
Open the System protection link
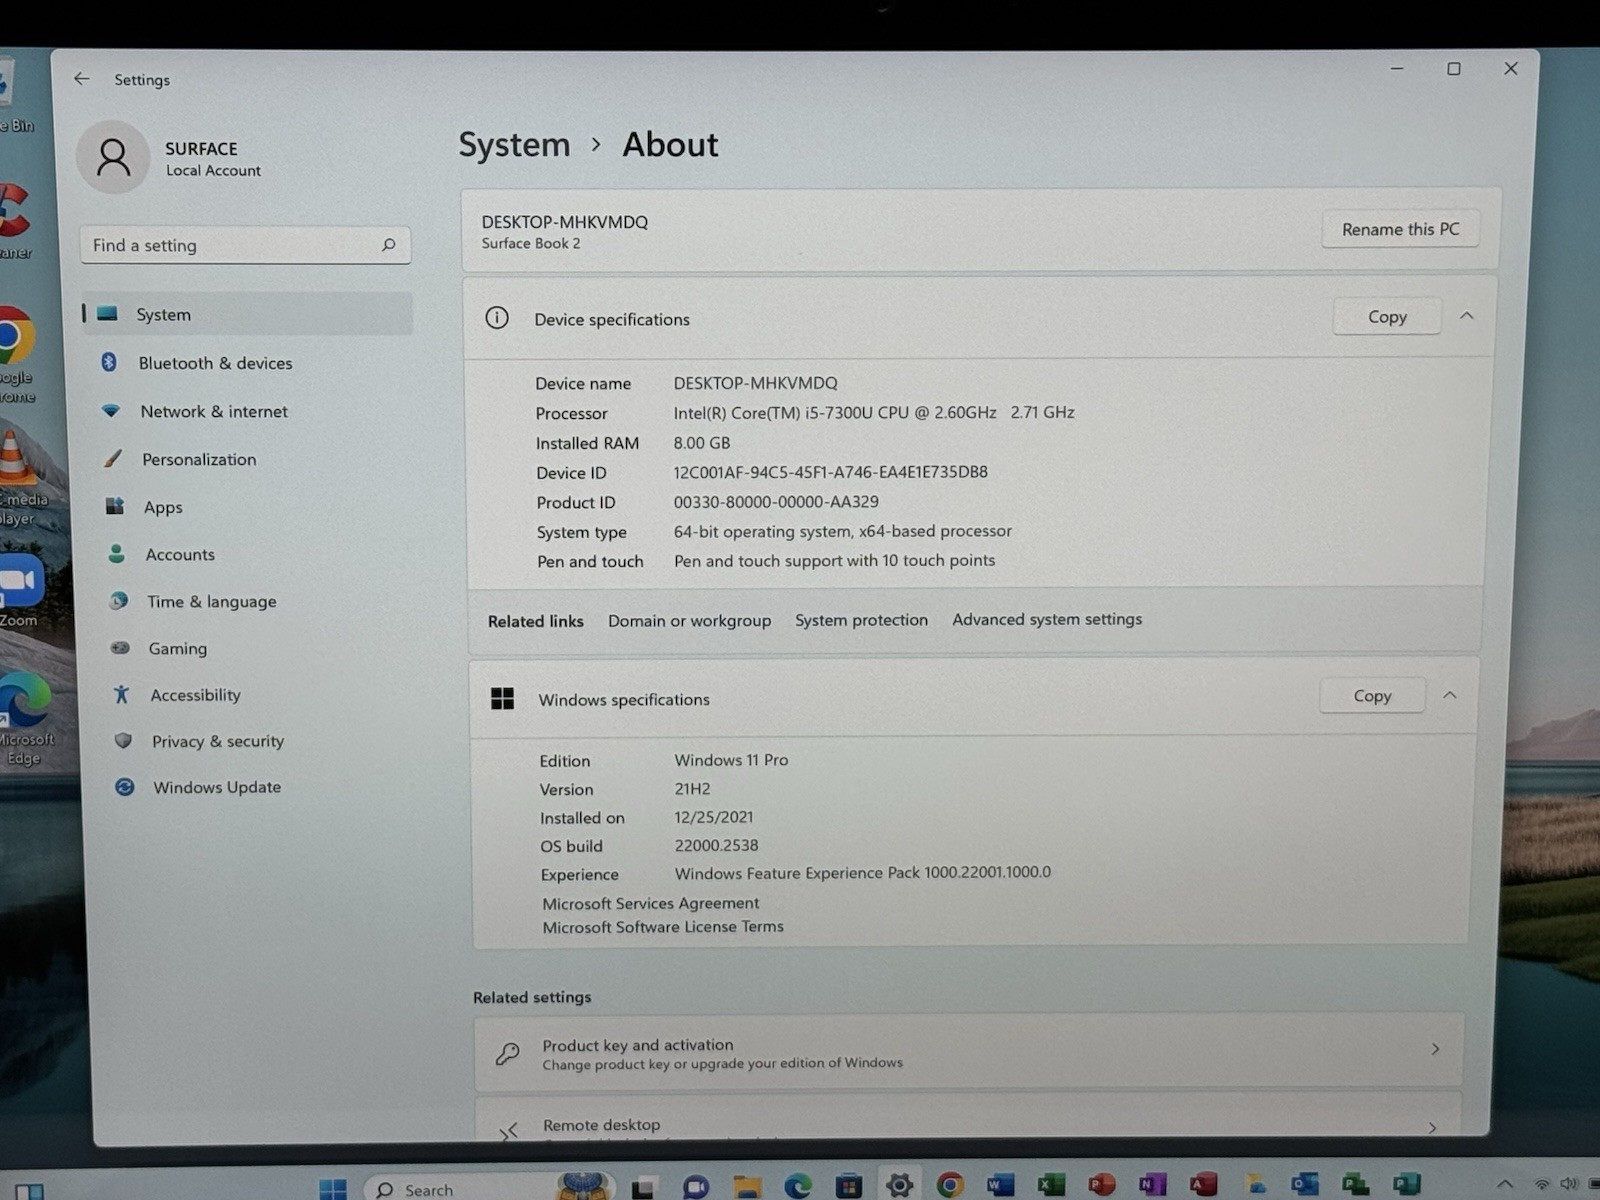pos(861,620)
